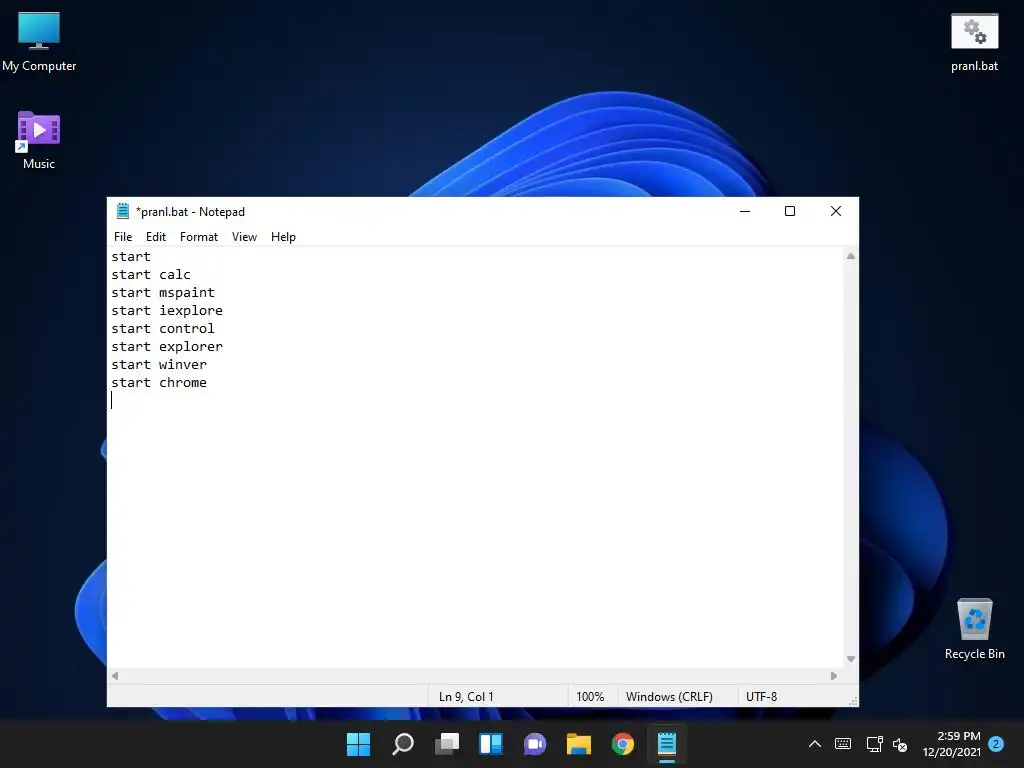
Task: Open taskbar Search magnifier
Action: tap(402, 744)
